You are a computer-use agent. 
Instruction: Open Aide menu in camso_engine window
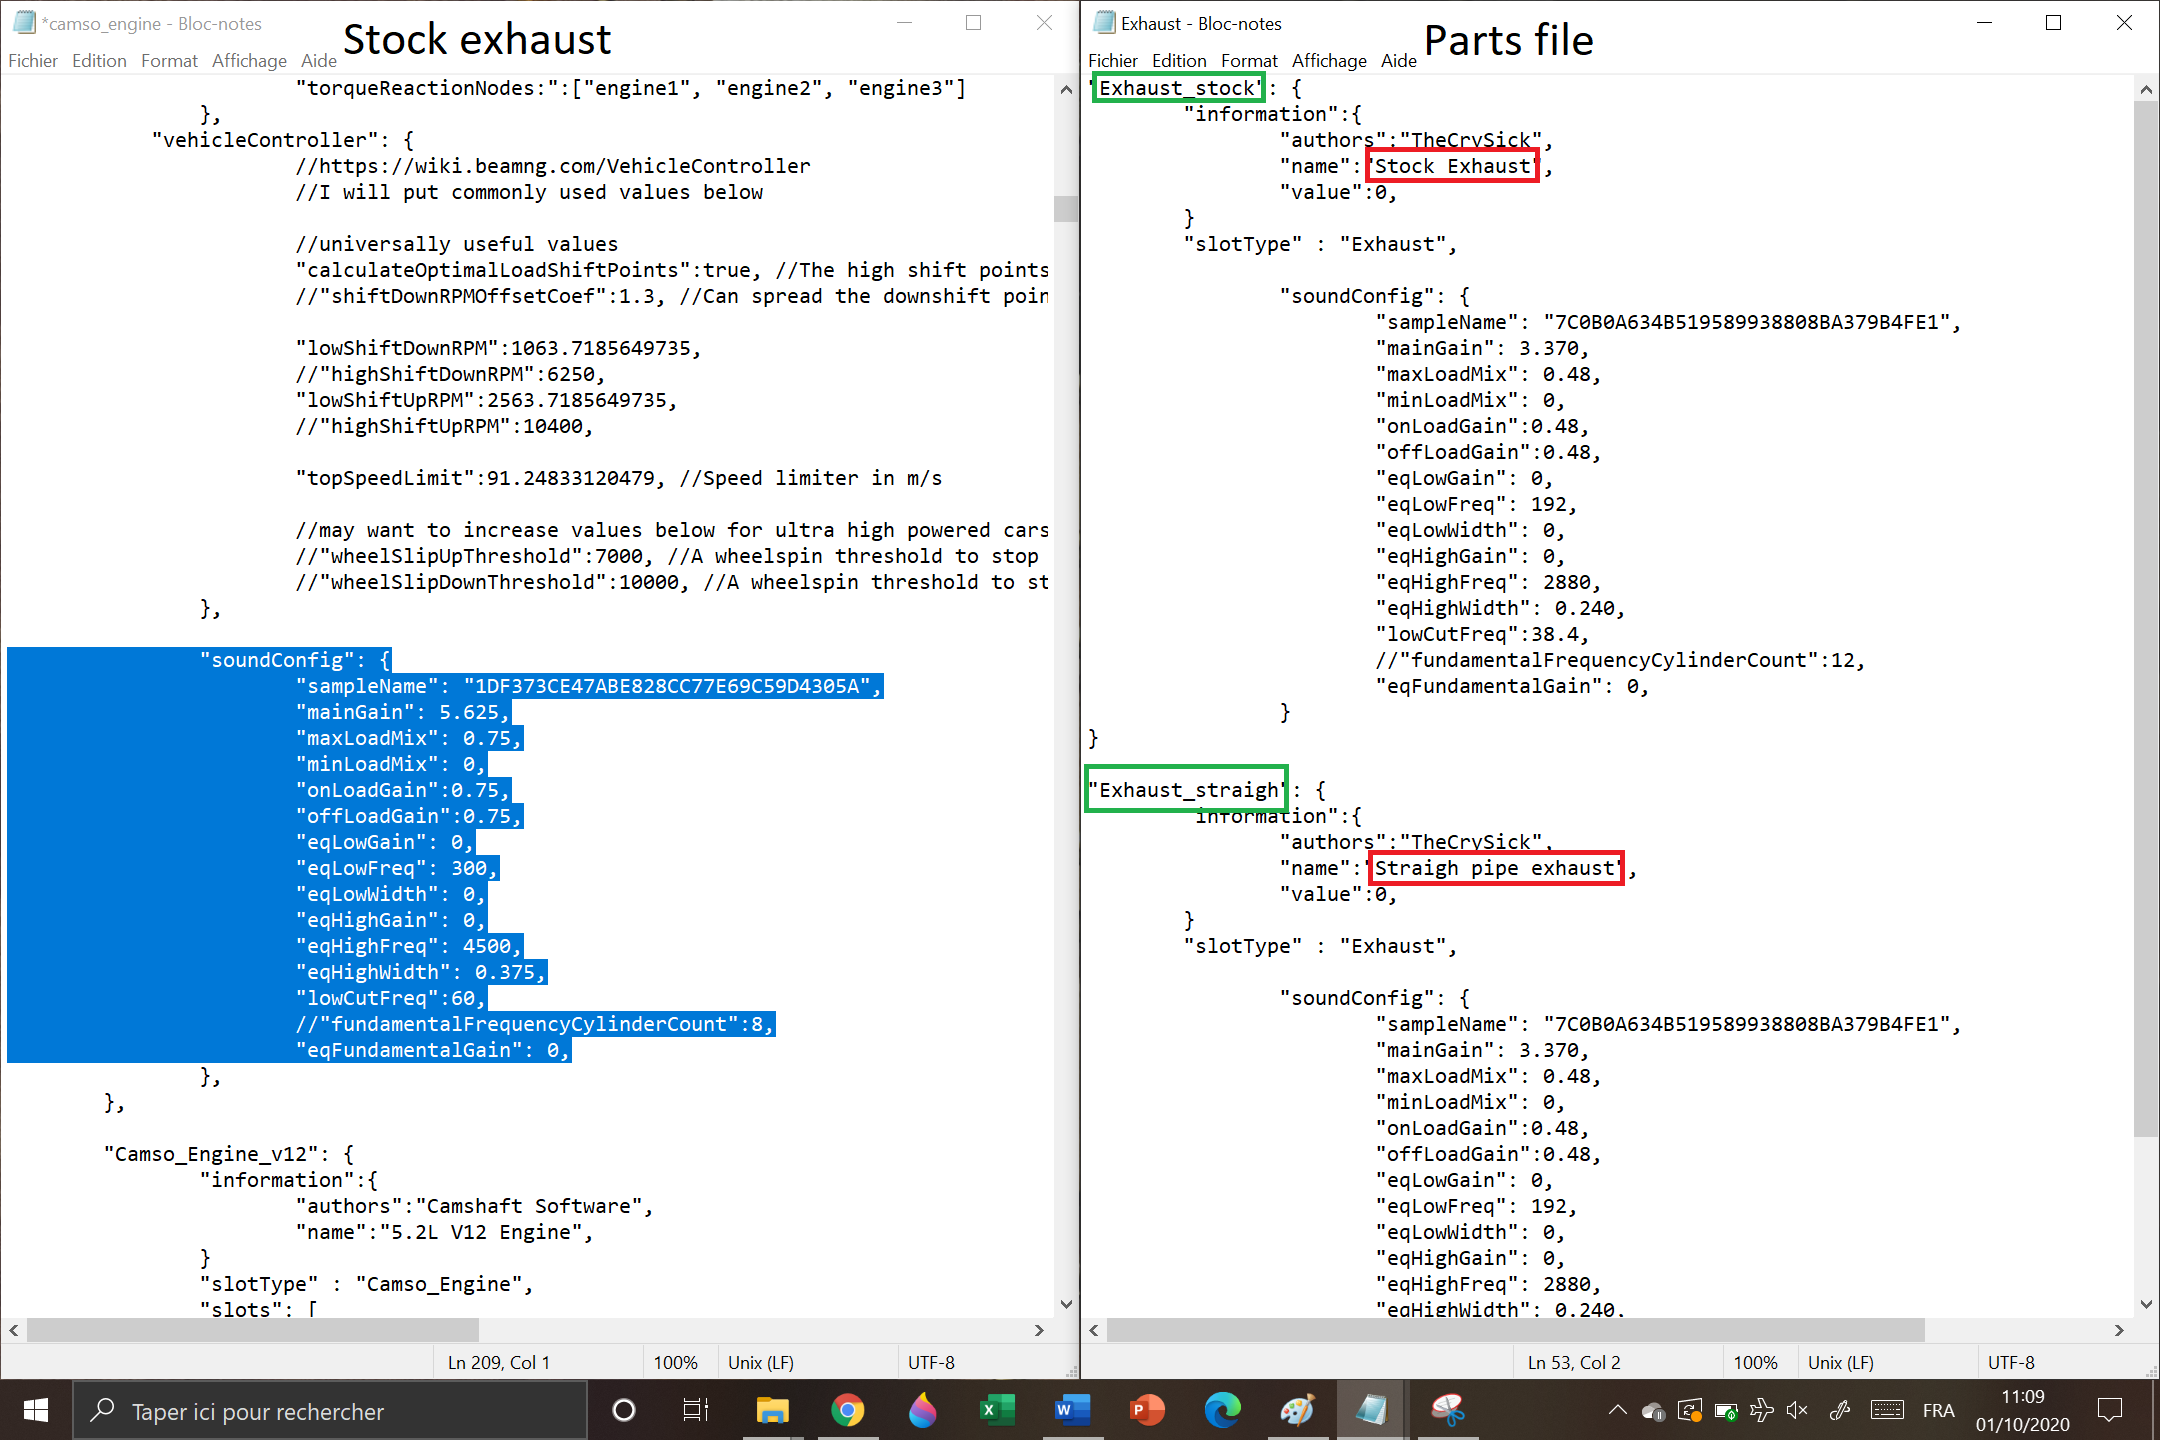(x=319, y=61)
